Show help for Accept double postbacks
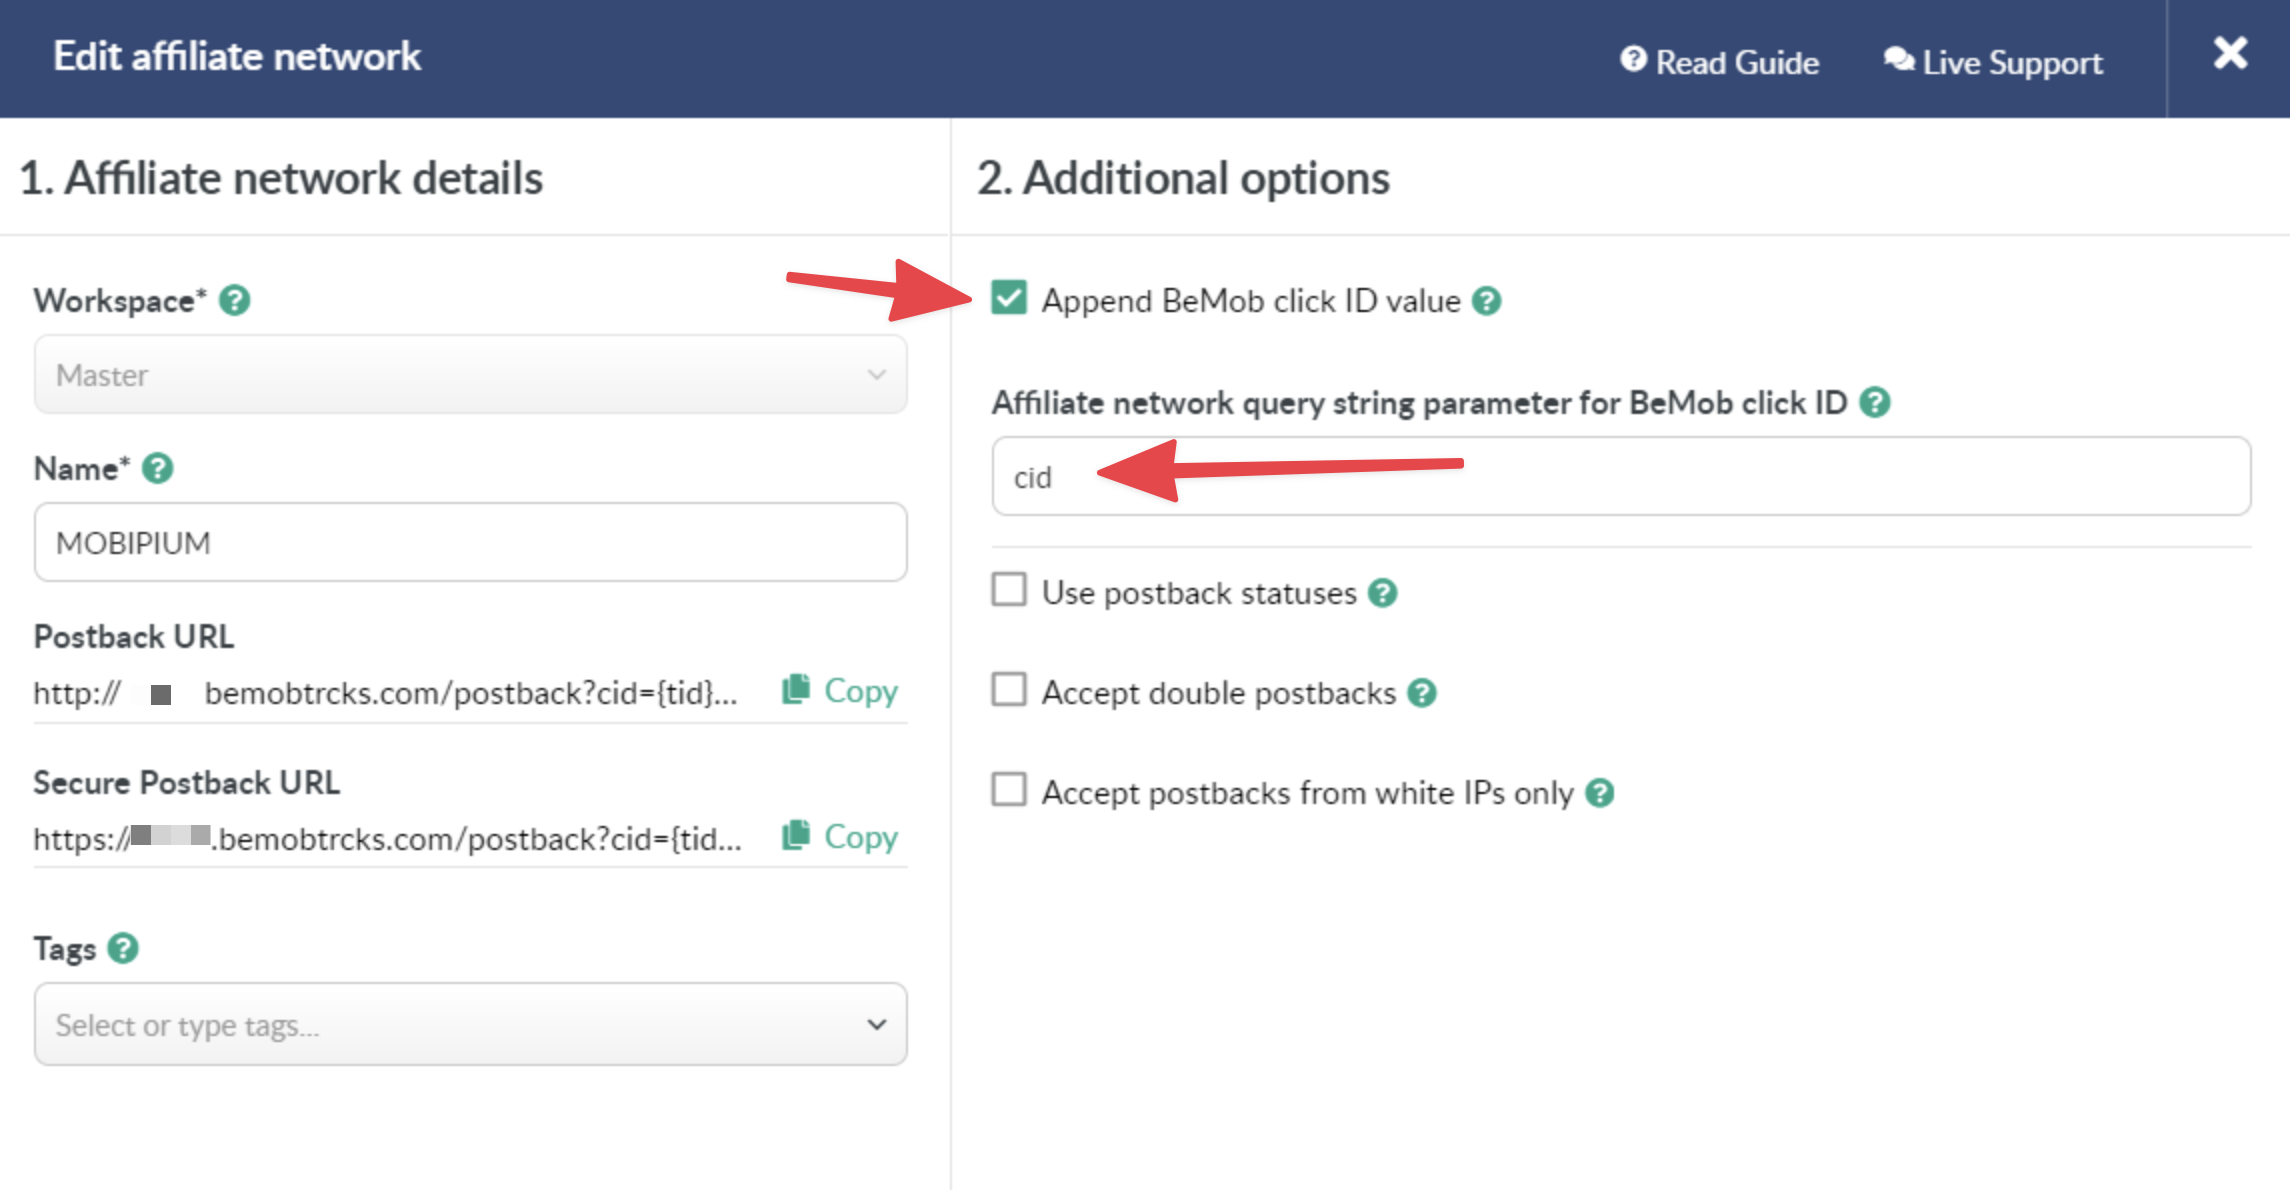The width and height of the screenshot is (2290, 1190). pos(1422,693)
